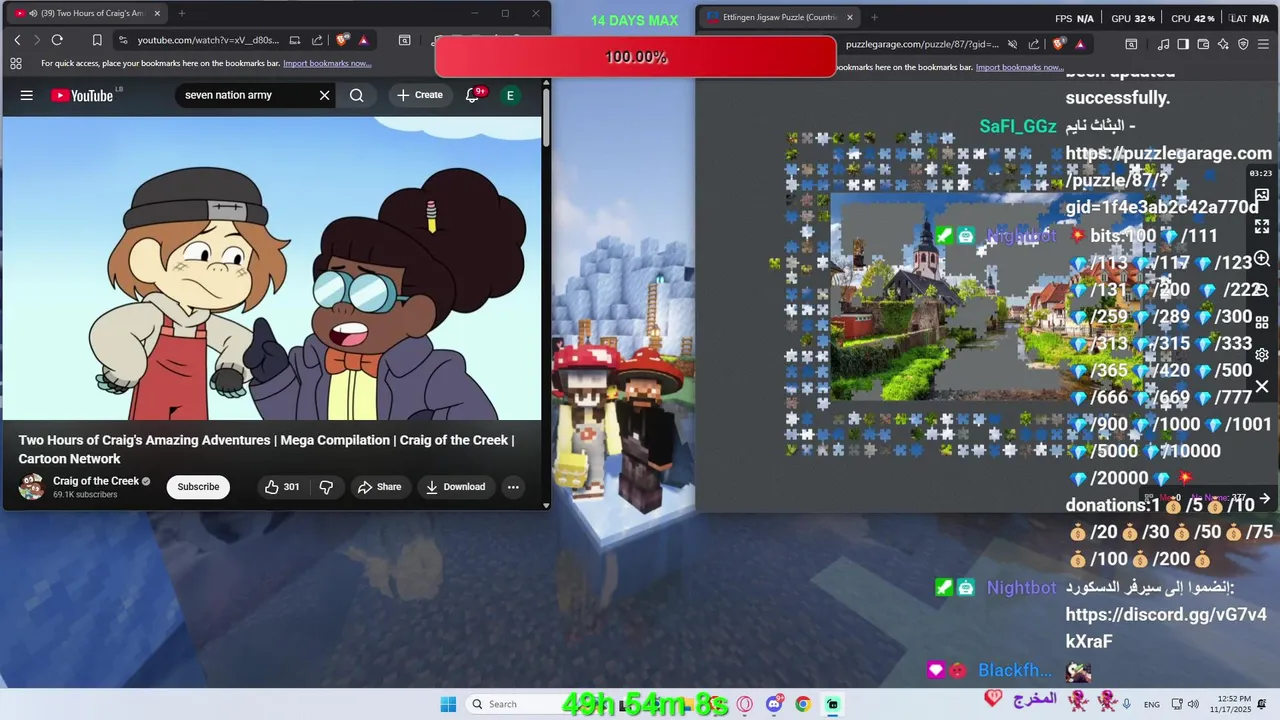Open the media playlist music-note icon
The width and height of the screenshot is (1280, 720).
coord(1163,44)
